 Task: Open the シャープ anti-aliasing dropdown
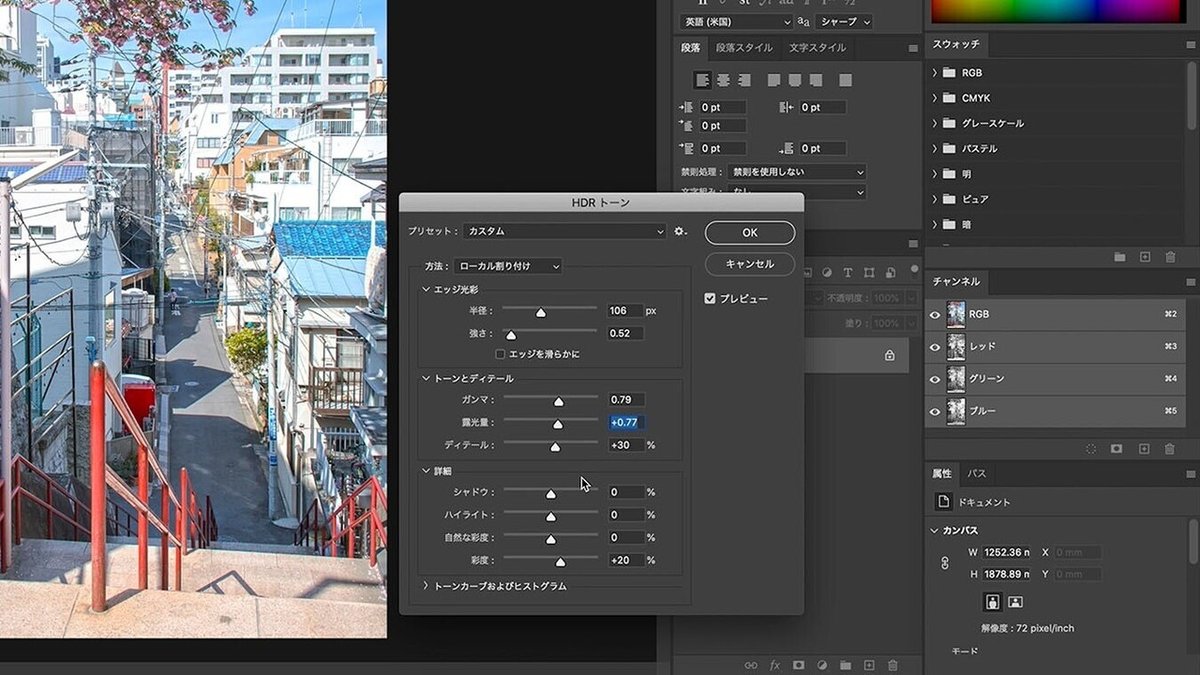pyautogui.click(x=844, y=21)
